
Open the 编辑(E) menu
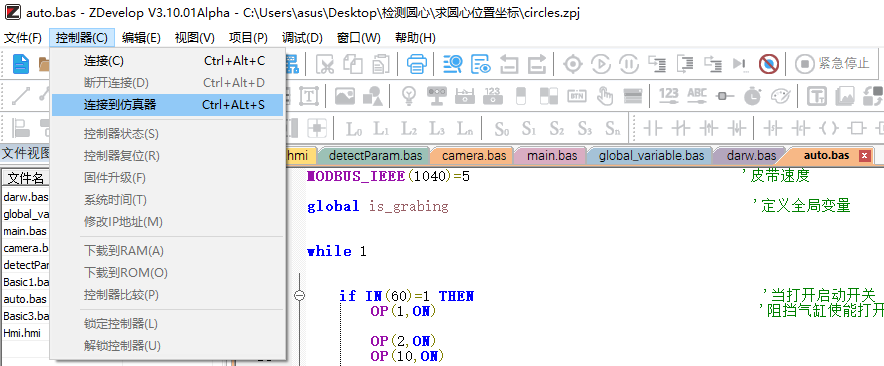(x=141, y=38)
